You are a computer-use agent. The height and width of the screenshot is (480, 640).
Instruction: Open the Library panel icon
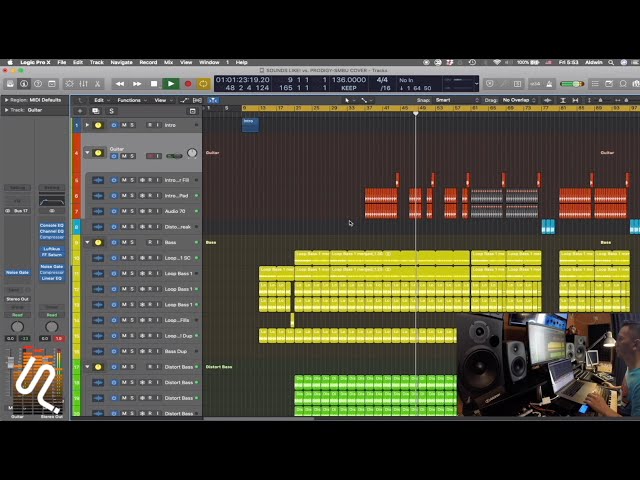pyautogui.click(x=10, y=84)
